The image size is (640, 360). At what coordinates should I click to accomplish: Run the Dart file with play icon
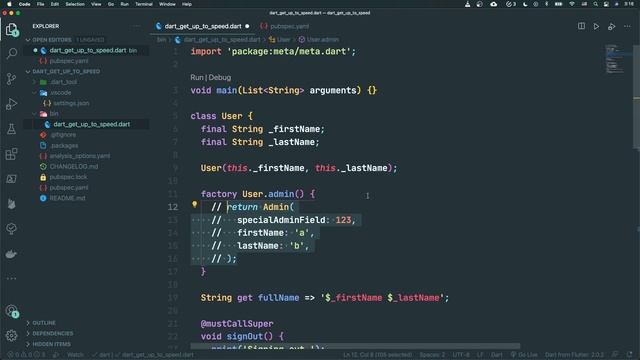[x=596, y=27]
